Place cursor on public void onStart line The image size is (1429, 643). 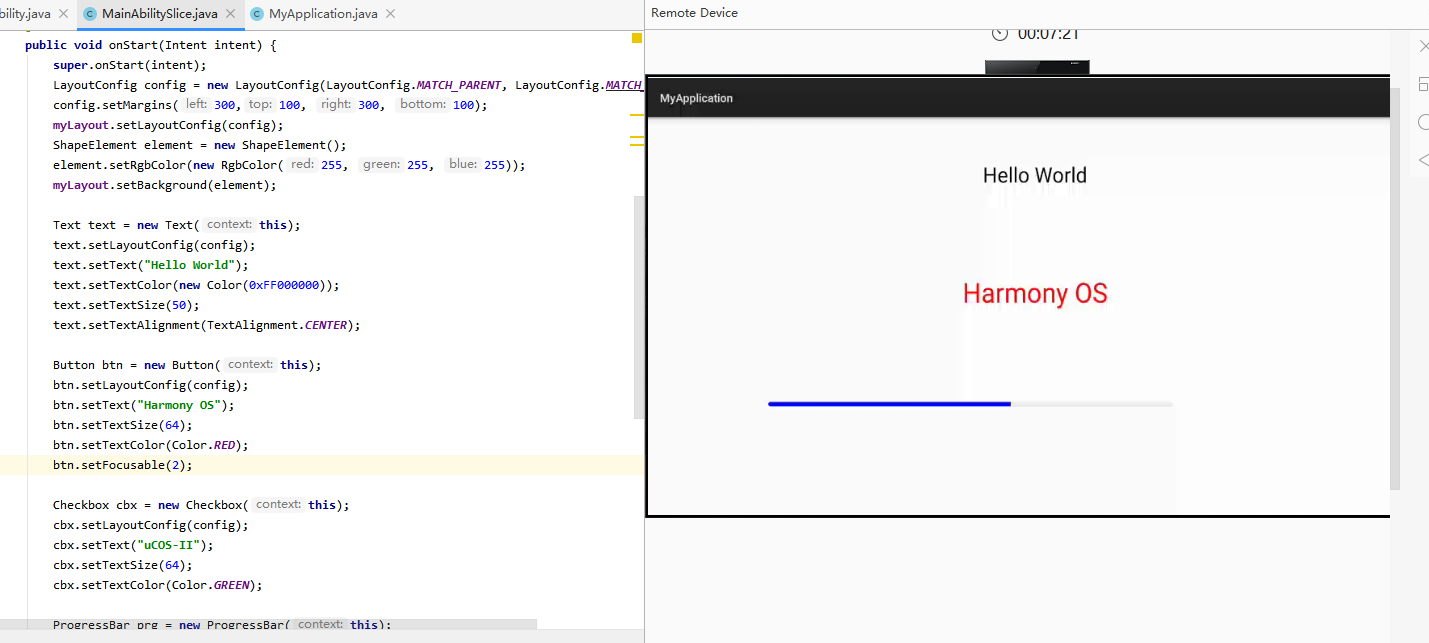click(150, 45)
